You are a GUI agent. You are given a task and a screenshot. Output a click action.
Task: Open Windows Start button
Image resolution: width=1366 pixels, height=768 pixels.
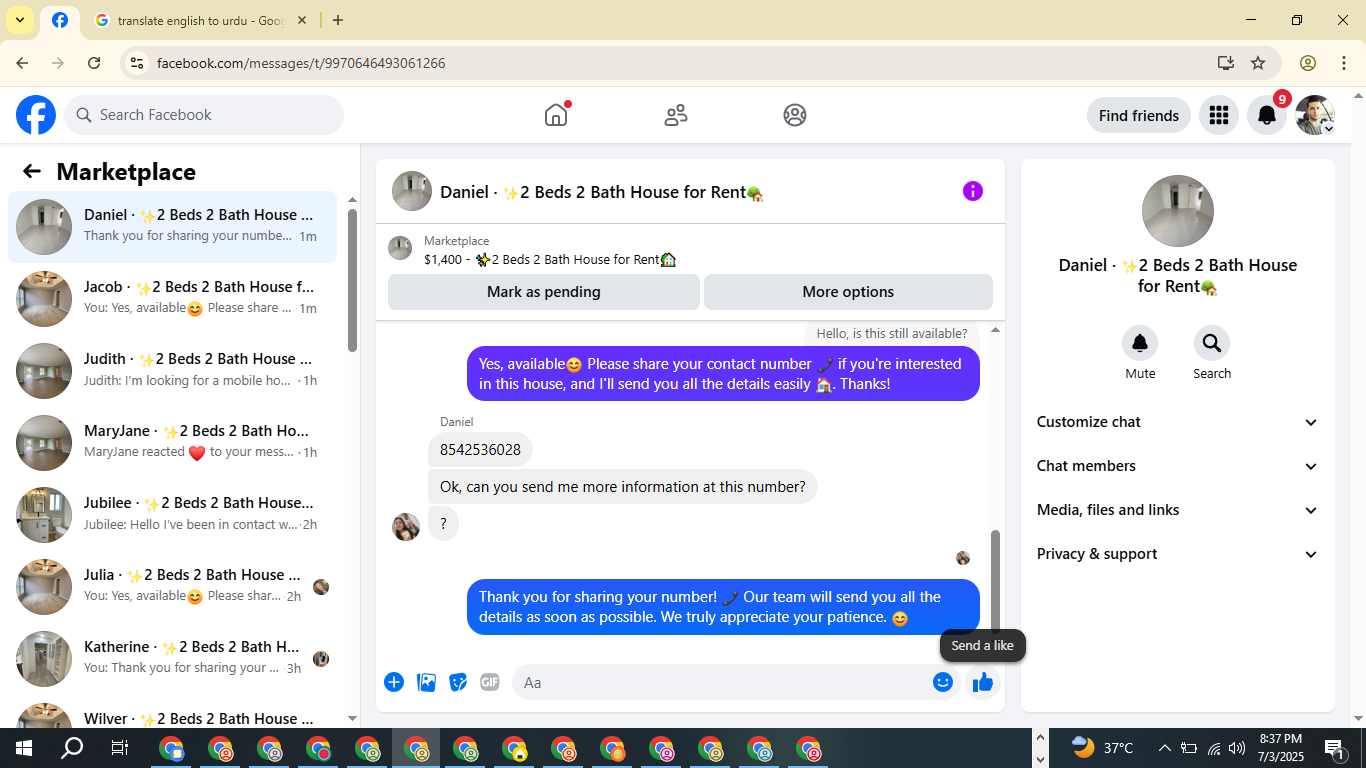pos(23,748)
